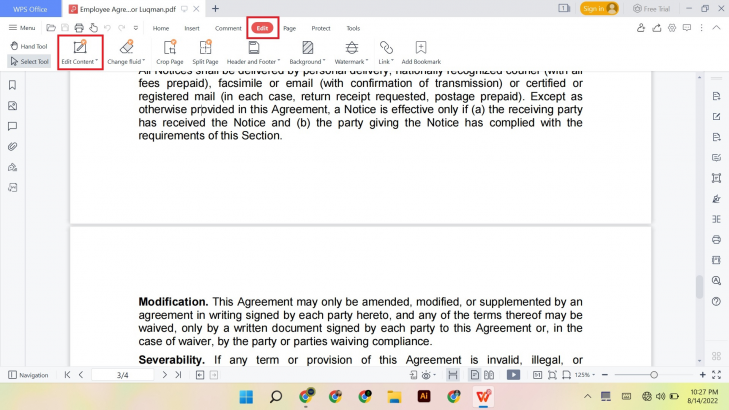Image resolution: width=729 pixels, height=410 pixels.
Task: Click the play slideshow button
Action: click(x=513, y=375)
